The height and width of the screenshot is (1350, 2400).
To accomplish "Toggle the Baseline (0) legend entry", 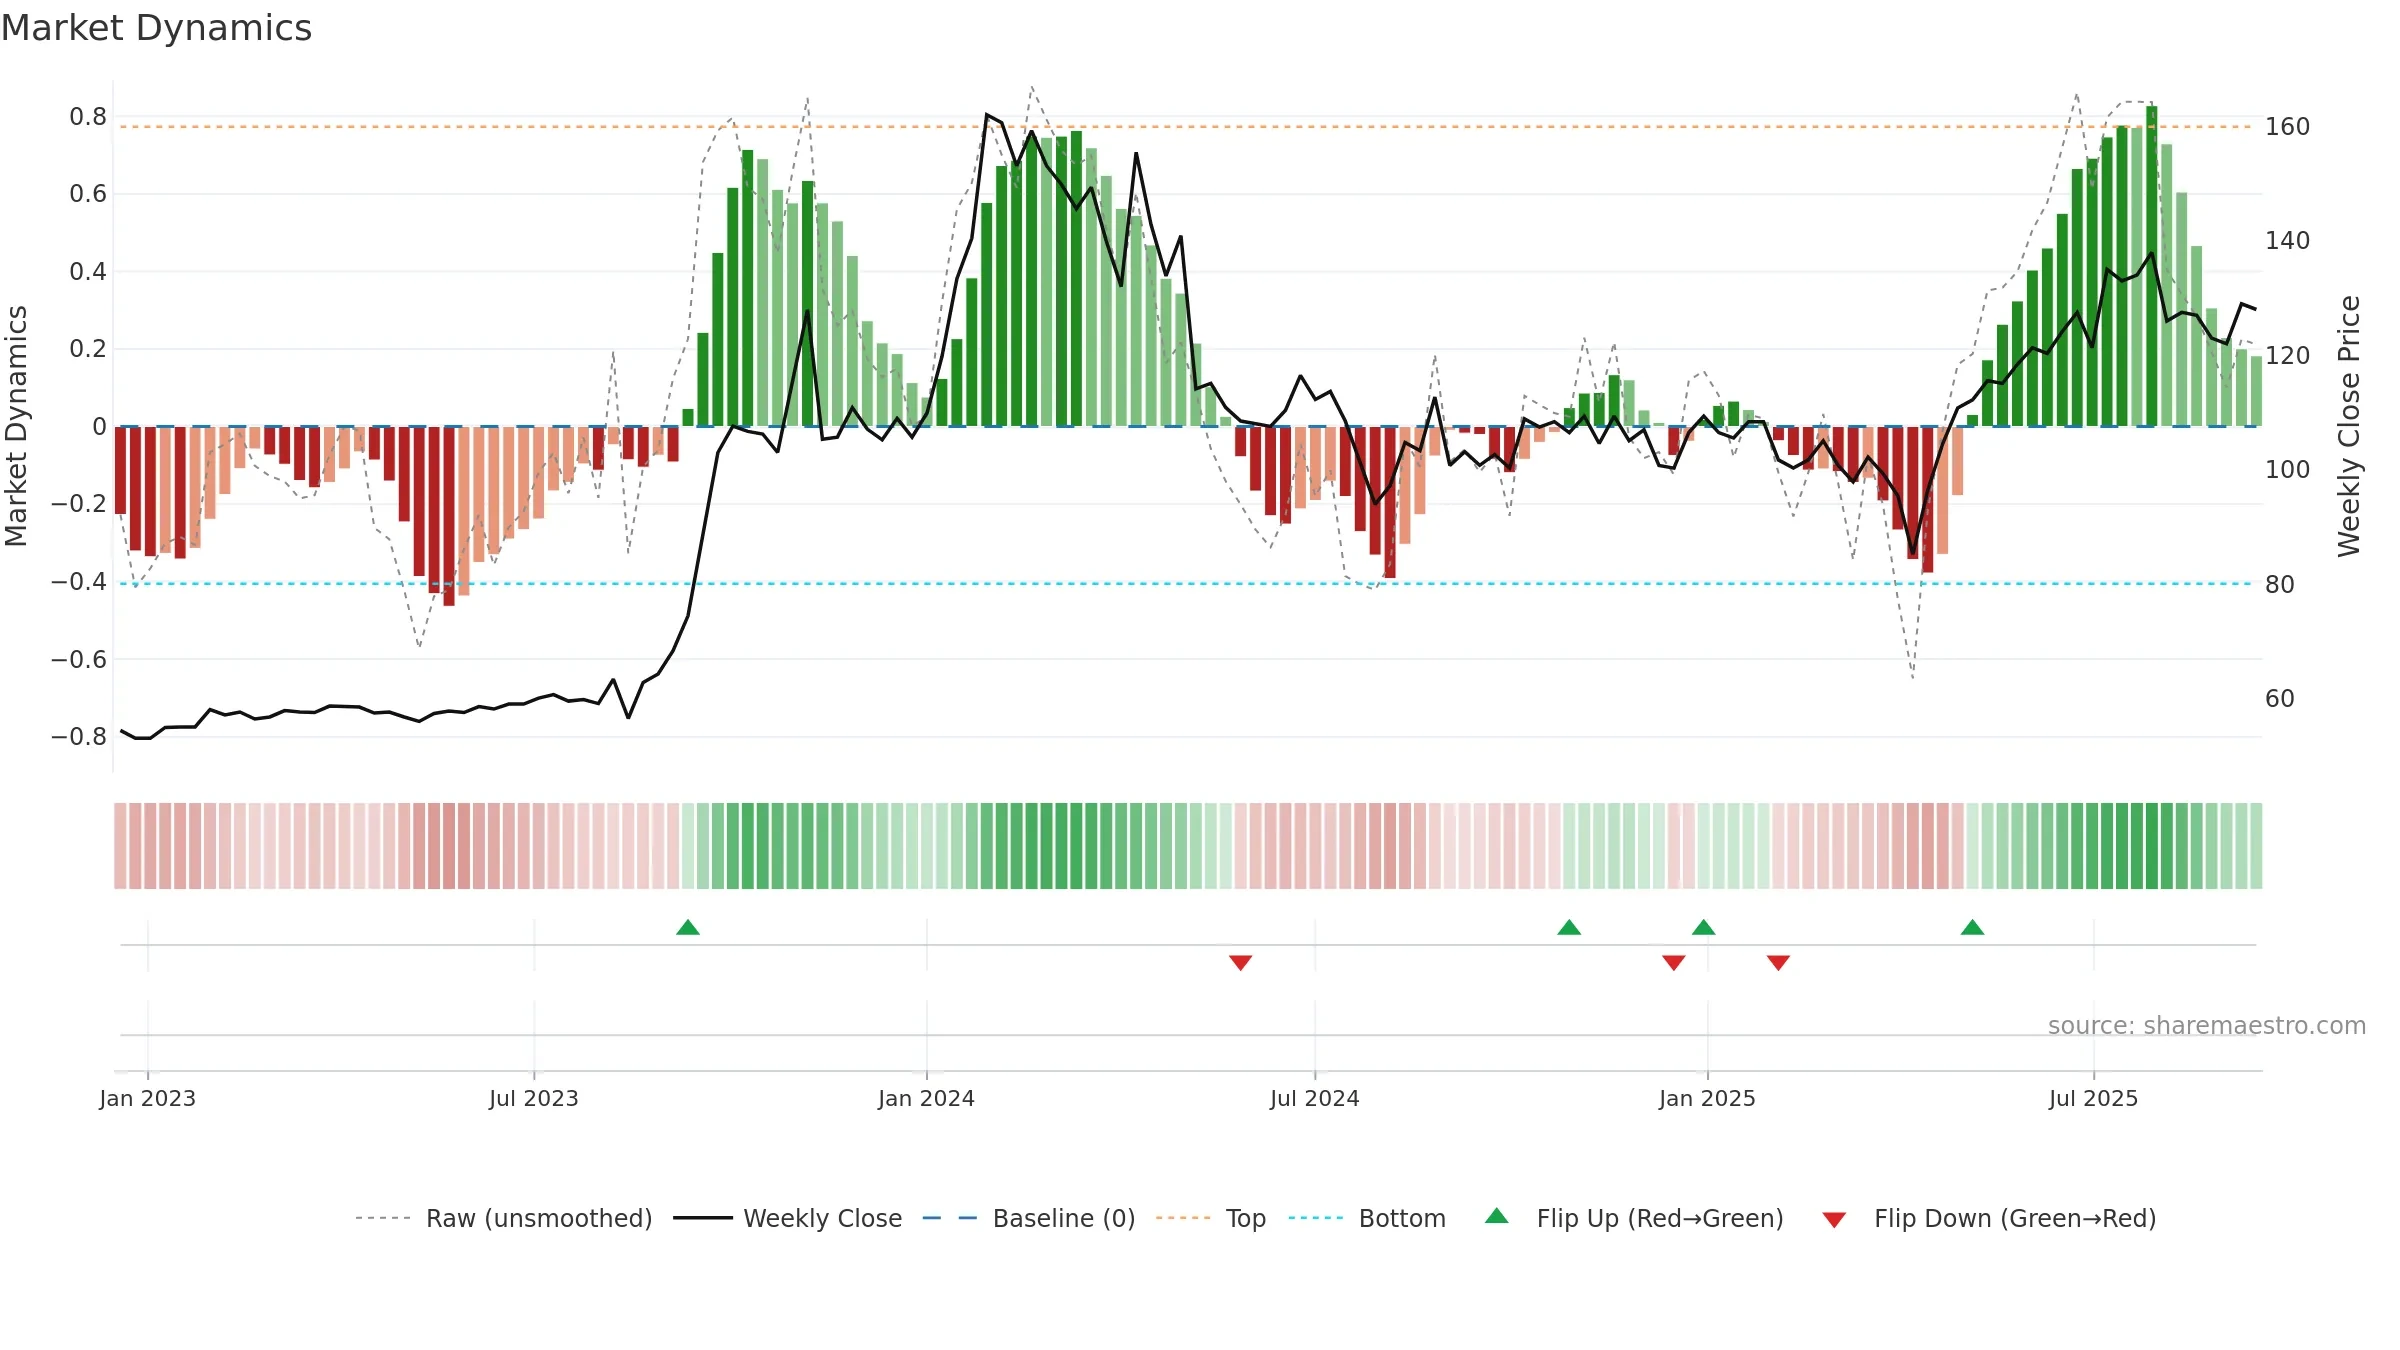I will click(1028, 1218).
